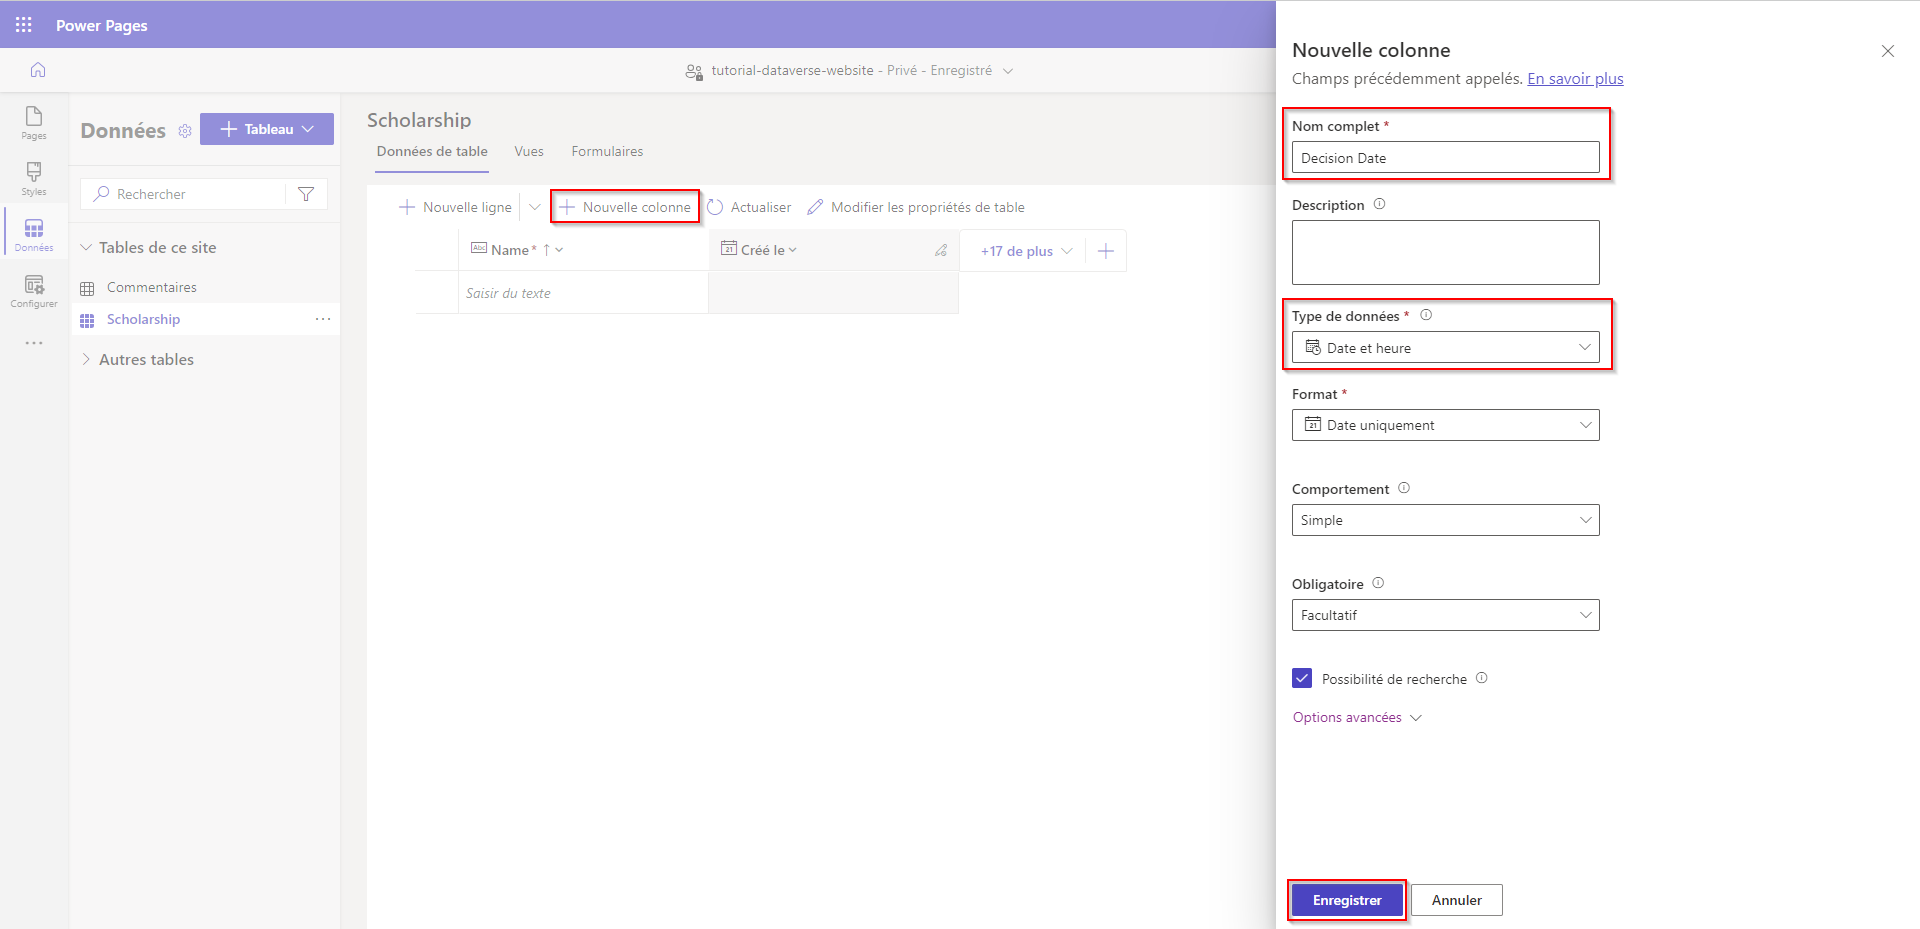Switch to the Formulaires tab
The height and width of the screenshot is (929, 1920).
(x=607, y=151)
